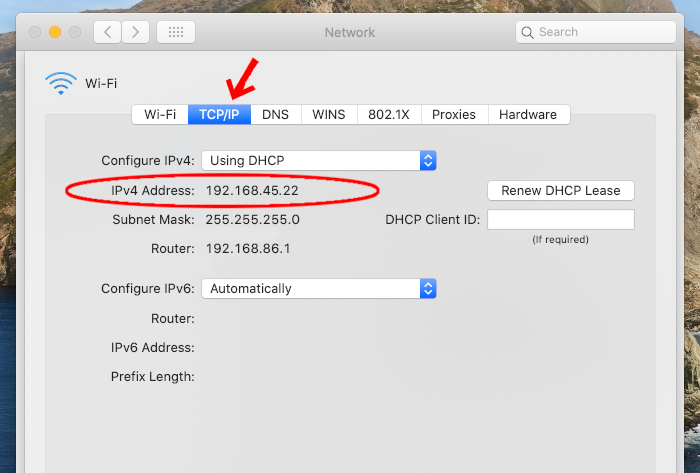The image size is (700, 473).
Task: Go forward with the right arrow button
Action: [x=135, y=32]
